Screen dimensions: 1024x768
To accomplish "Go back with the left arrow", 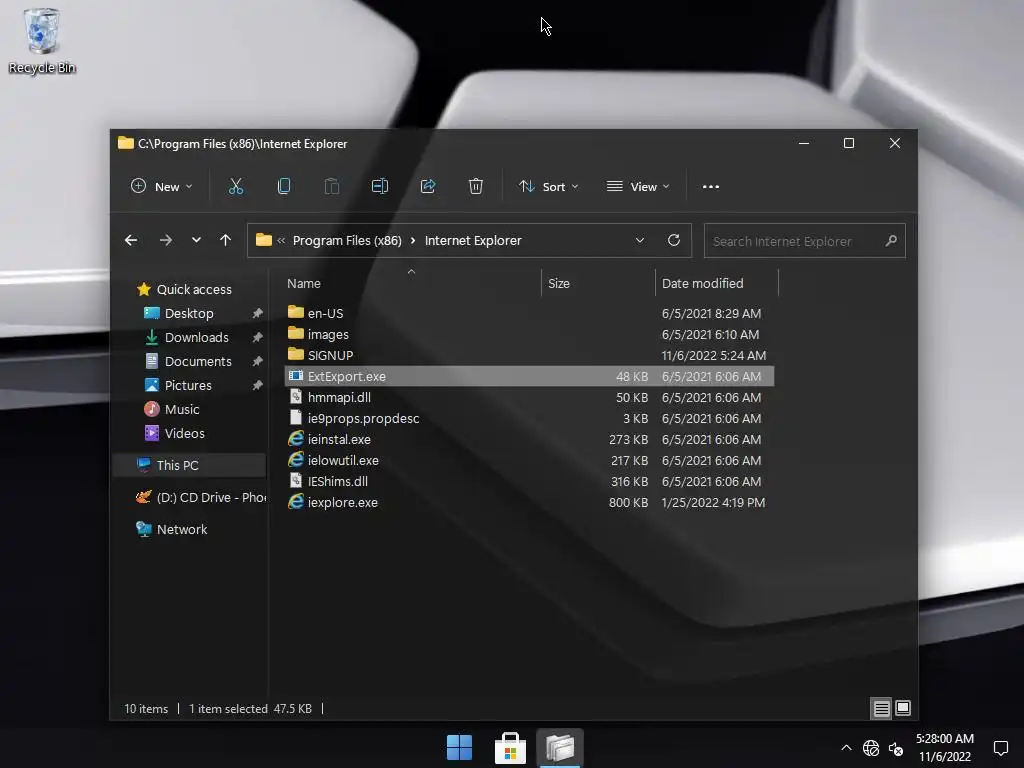I will point(131,240).
